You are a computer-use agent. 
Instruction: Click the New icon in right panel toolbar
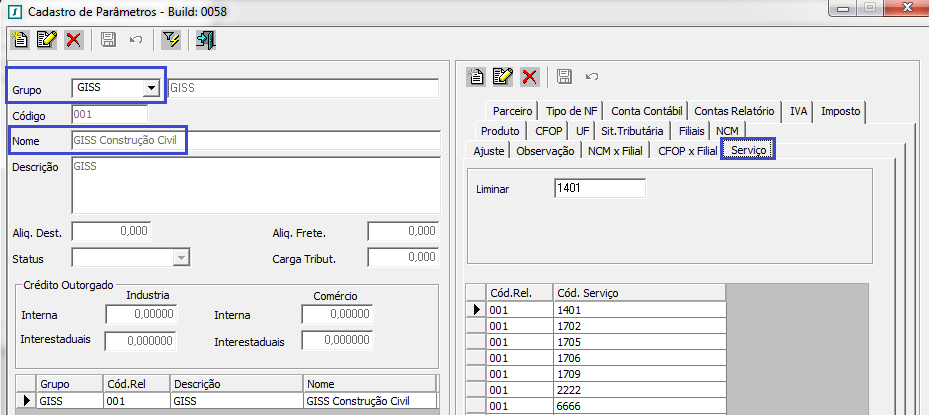click(477, 76)
